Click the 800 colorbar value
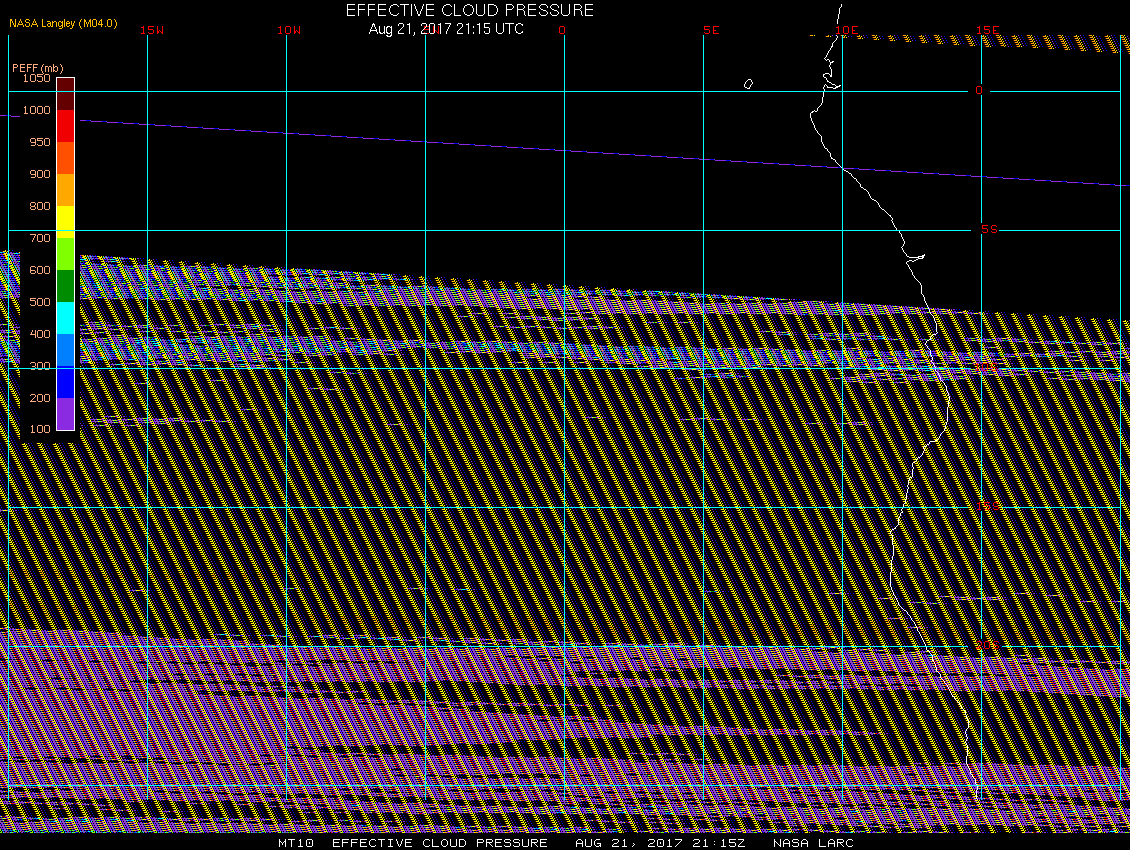The image size is (1130, 850). tap(40, 205)
